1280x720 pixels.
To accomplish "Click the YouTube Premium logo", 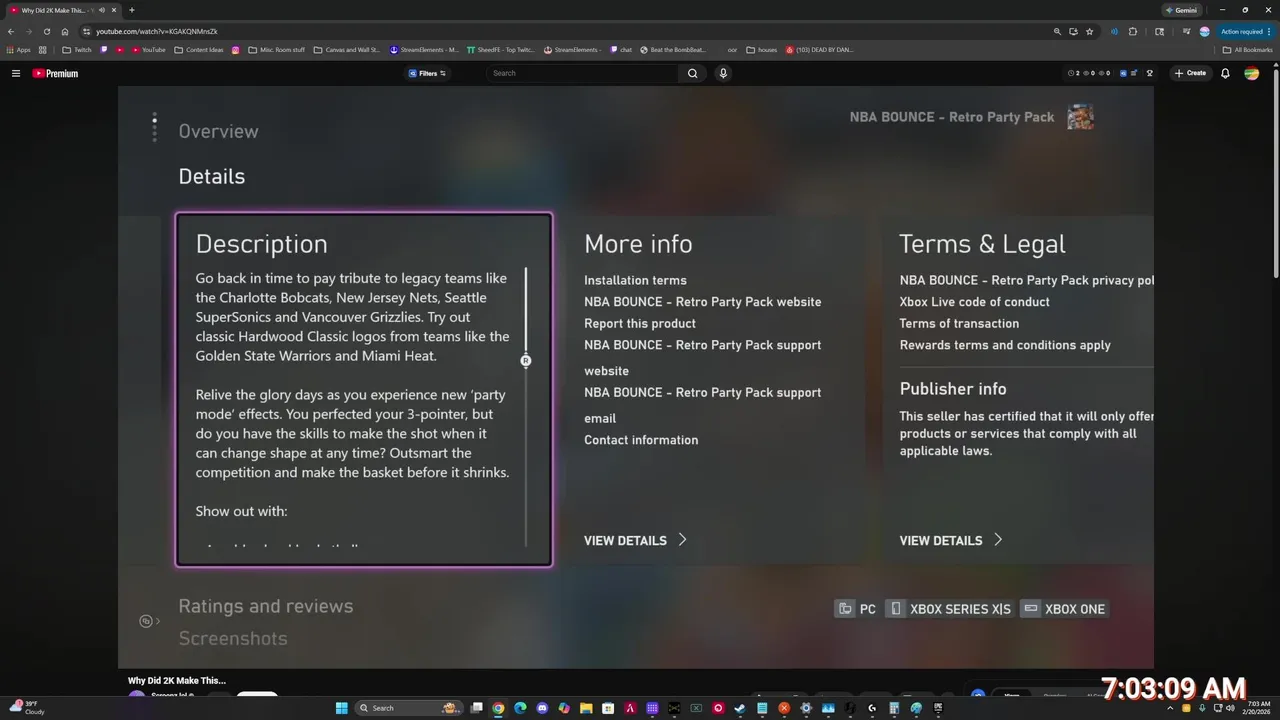I will click(55, 73).
